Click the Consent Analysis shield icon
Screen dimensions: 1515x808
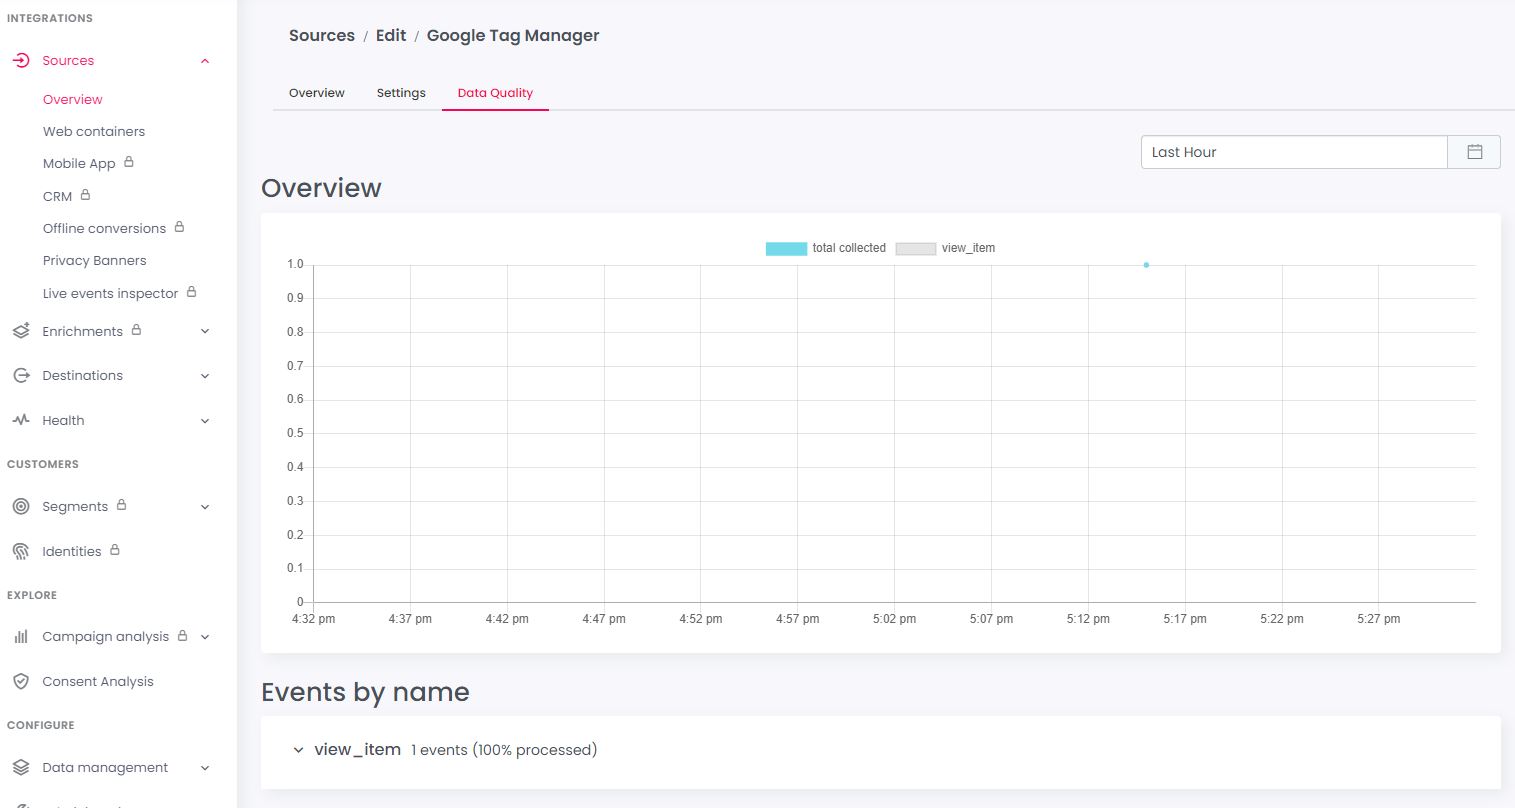(x=21, y=682)
